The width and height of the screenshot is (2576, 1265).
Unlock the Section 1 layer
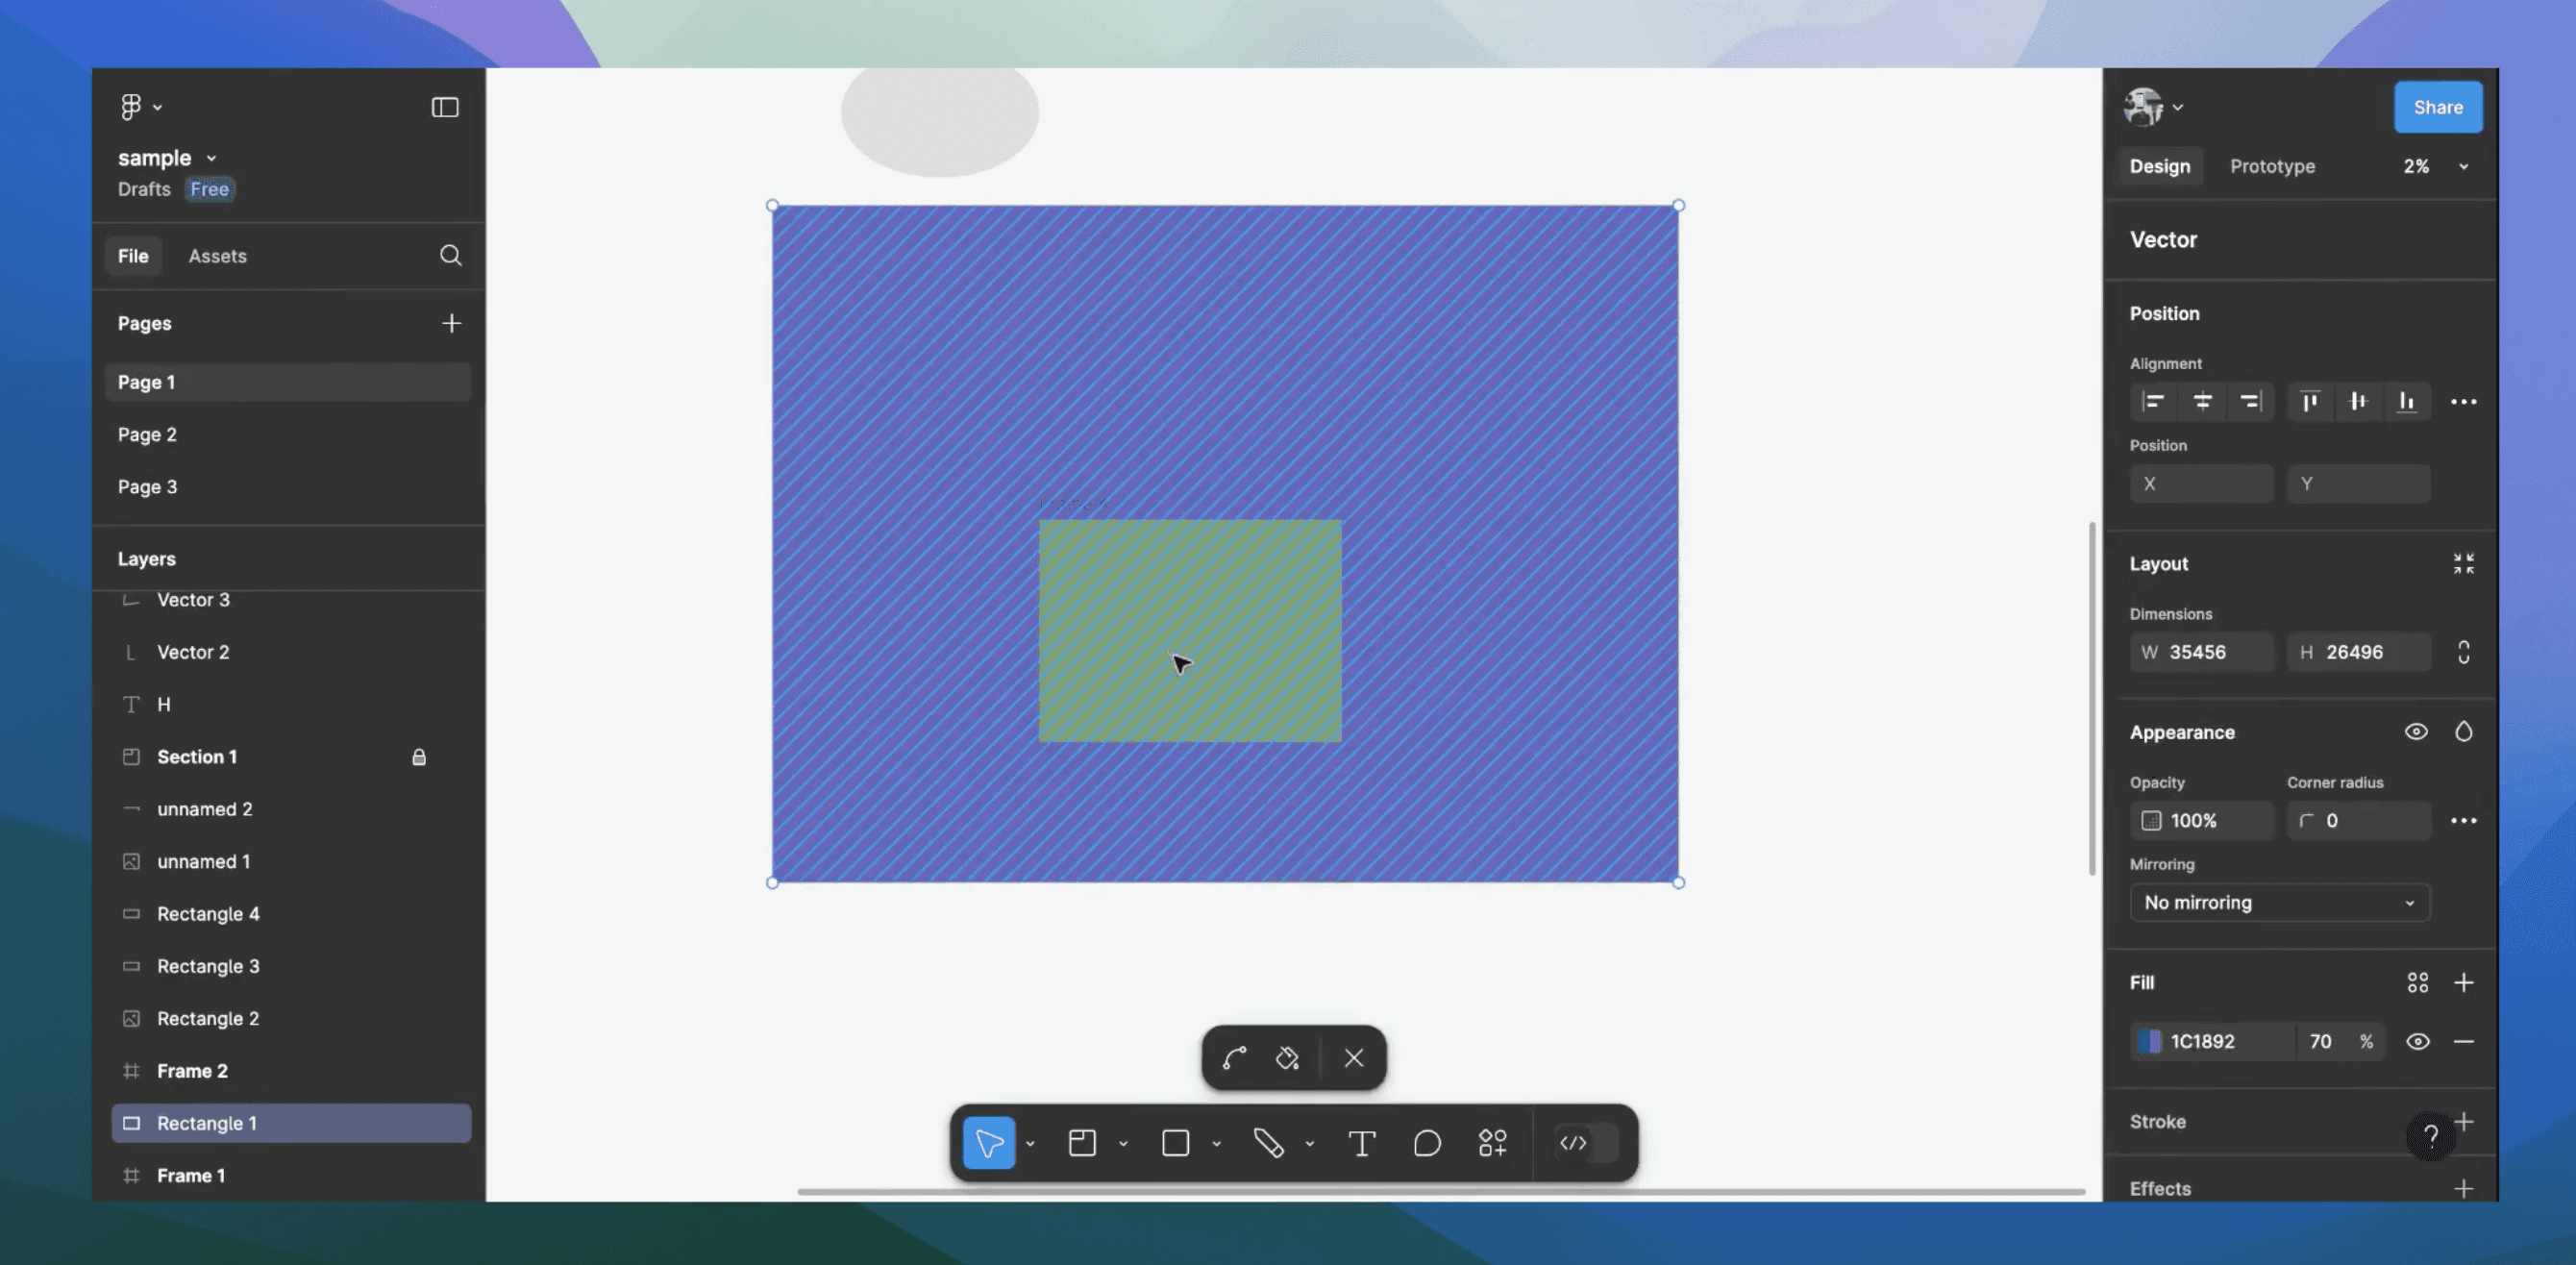click(x=419, y=757)
